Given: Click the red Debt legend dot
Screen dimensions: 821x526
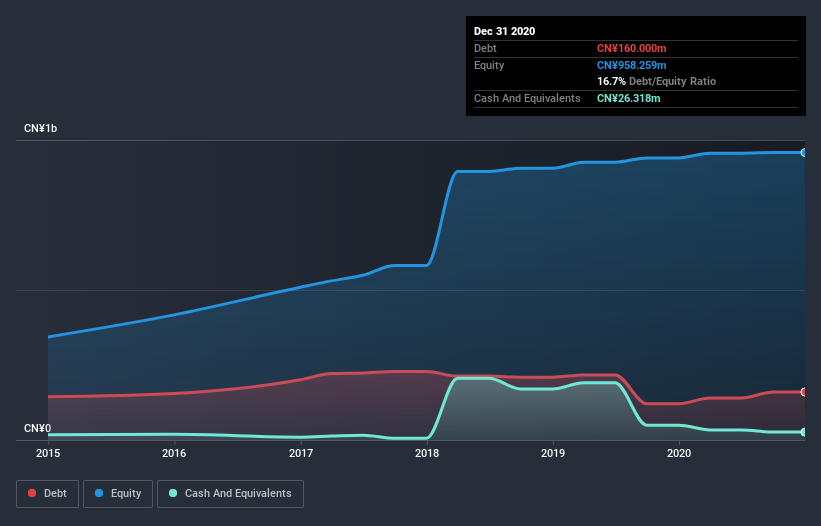Looking at the screenshot, I should [32, 493].
